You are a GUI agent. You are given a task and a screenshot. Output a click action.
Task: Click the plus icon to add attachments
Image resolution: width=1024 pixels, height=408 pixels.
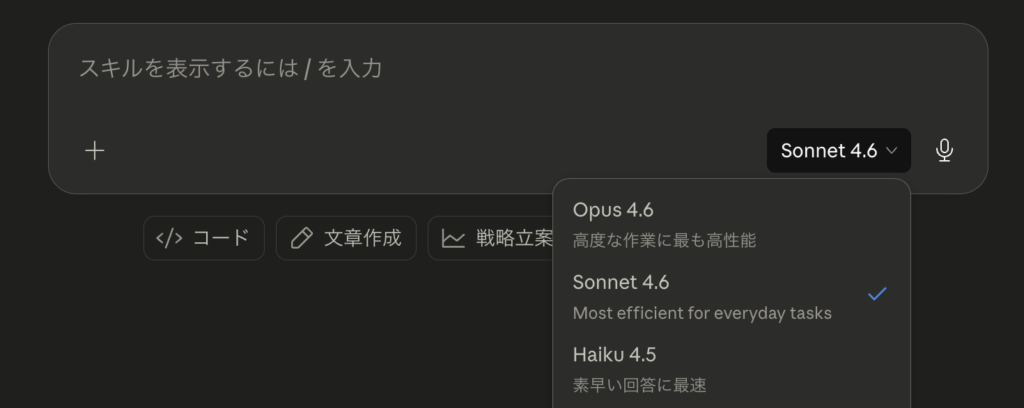click(x=95, y=151)
